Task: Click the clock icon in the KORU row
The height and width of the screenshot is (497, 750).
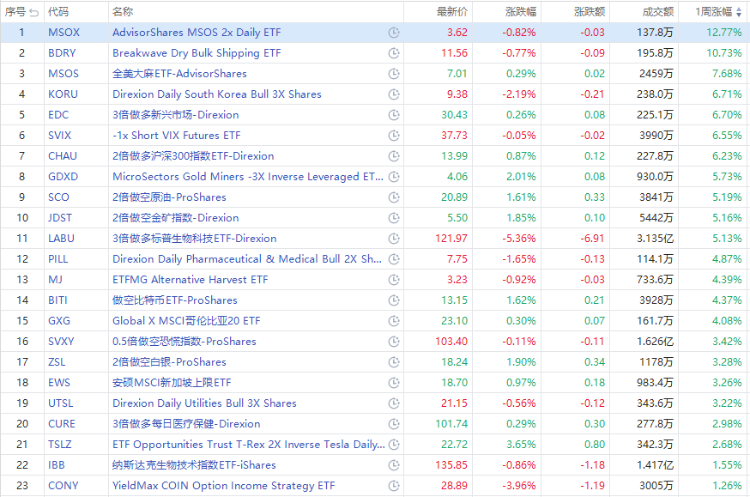Action: pyautogui.click(x=394, y=94)
